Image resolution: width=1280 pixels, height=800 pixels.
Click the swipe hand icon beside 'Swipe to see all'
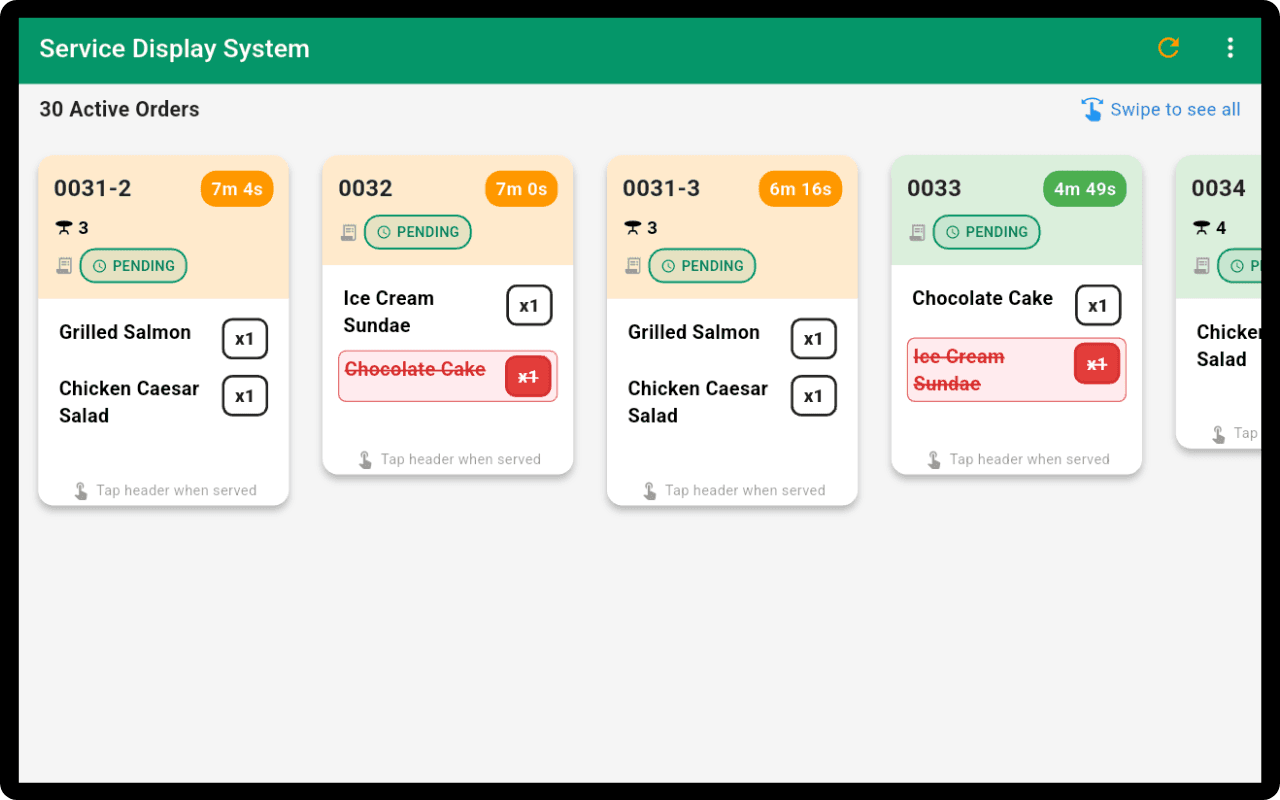pos(1092,109)
